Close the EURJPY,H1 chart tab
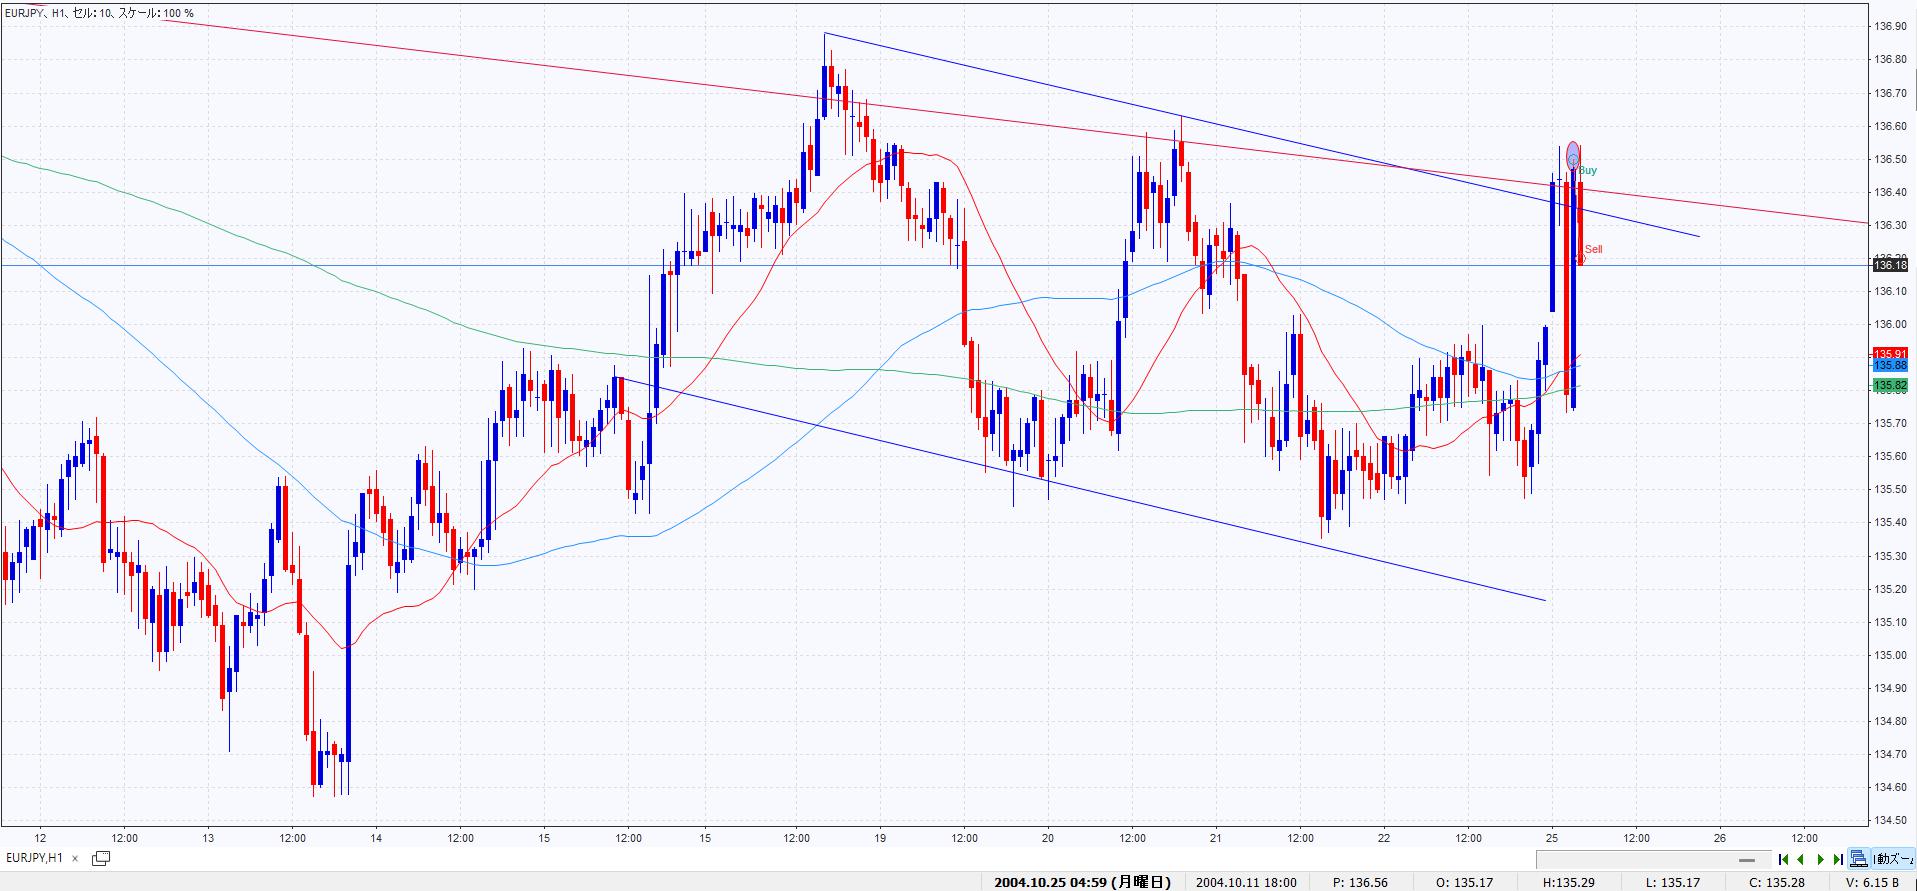The width and height of the screenshot is (1917, 891). point(75,858)
